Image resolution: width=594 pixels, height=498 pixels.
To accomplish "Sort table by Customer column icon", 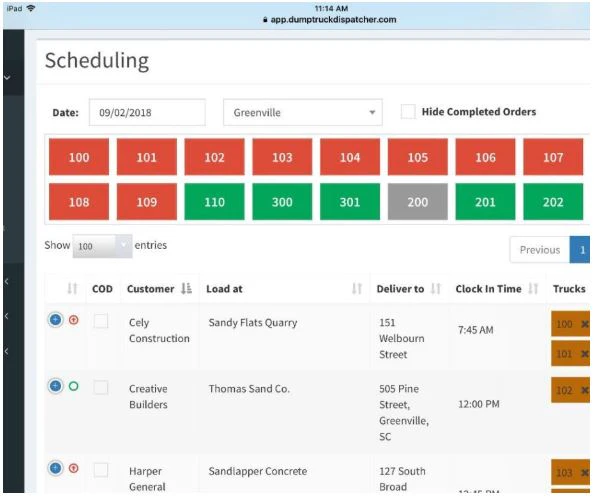I will coord(186,289).
